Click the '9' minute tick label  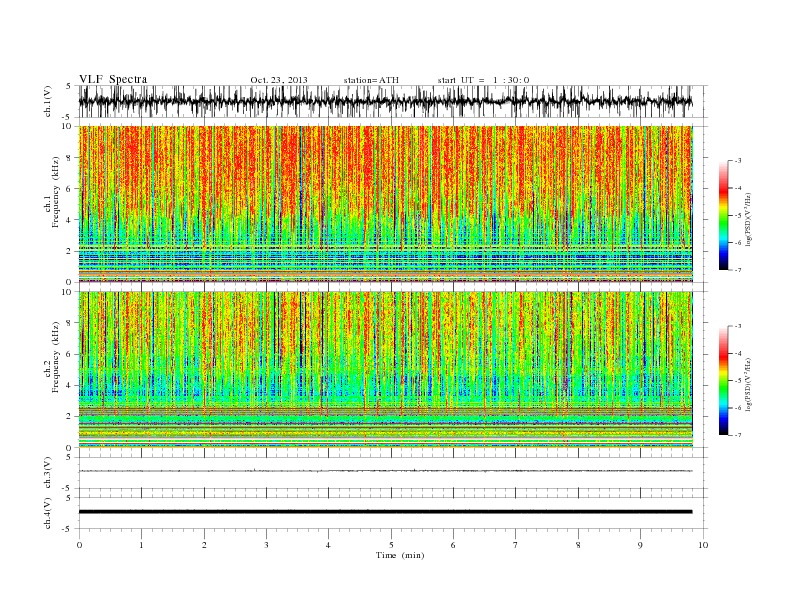pyautogui.click(x=640, y=545)
